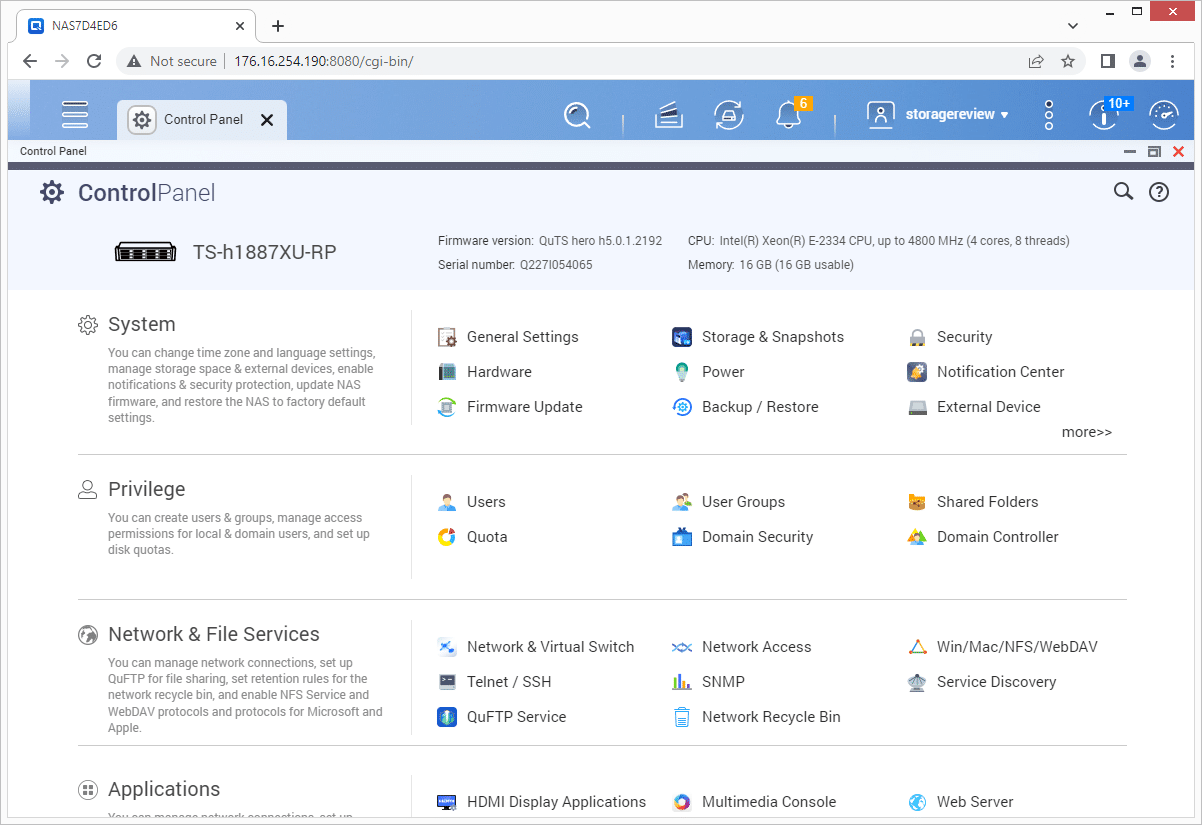Reload the page in Chrome
Screen dimensions: 1202x825
coord(94,61)
